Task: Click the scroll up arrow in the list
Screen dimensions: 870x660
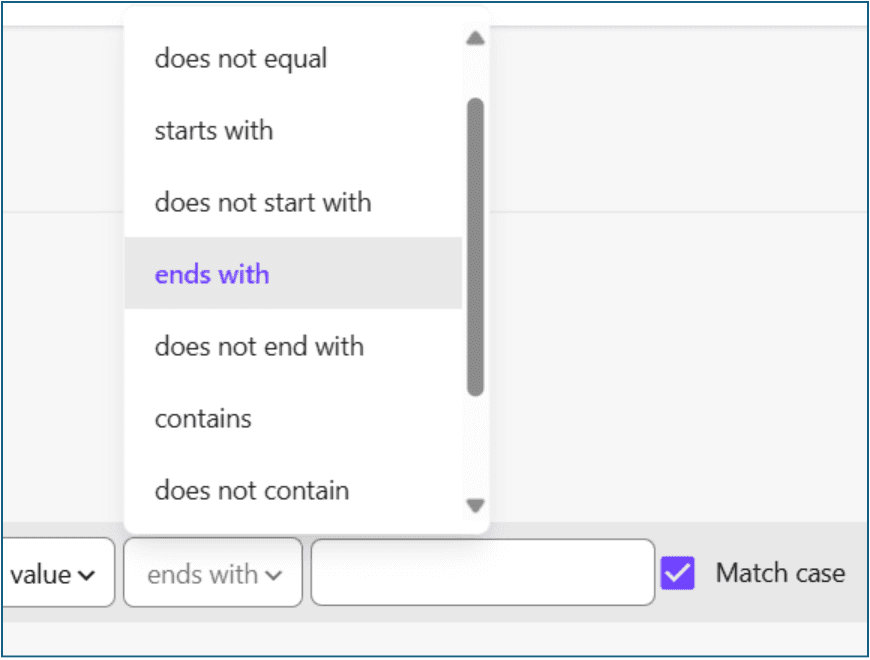Action: [x=476, y=39]
